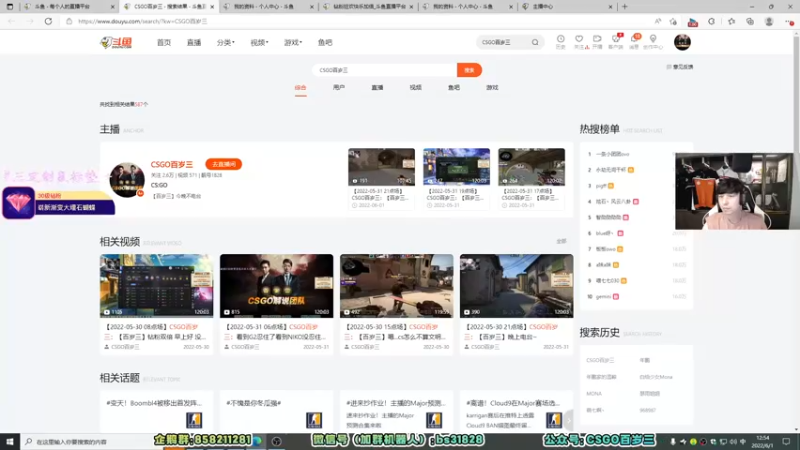
Task: Click the topics carousel next arrow
Action: point(569,421)
